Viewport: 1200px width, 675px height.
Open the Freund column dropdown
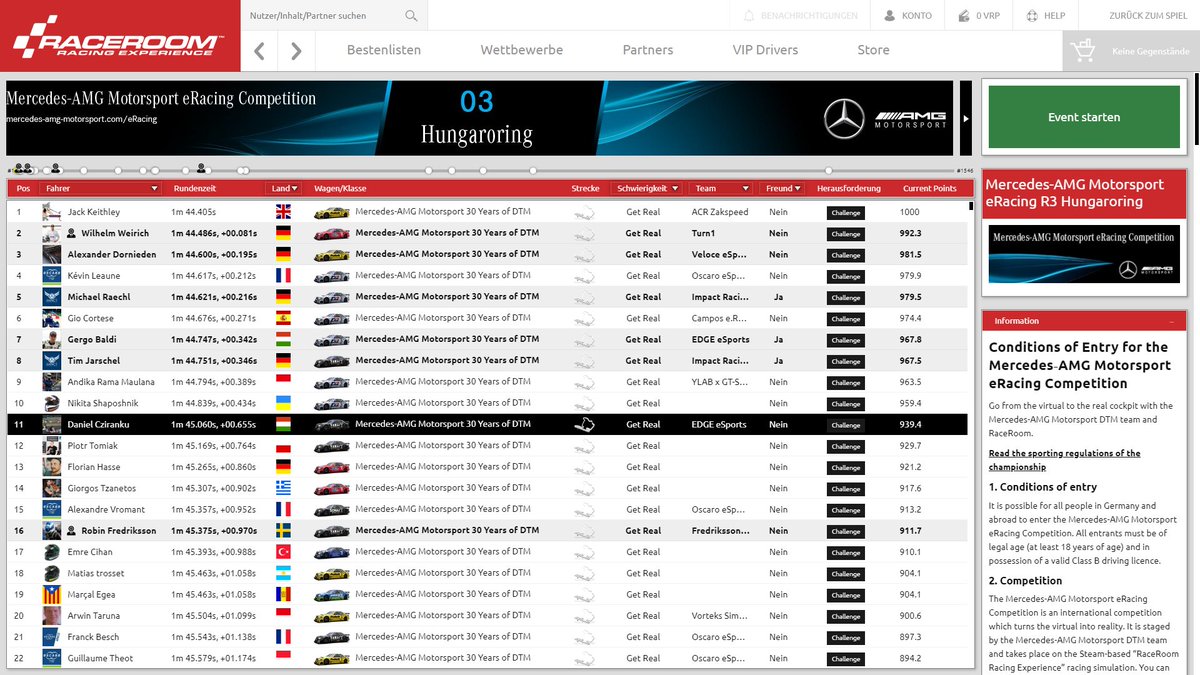coord(797,188)
